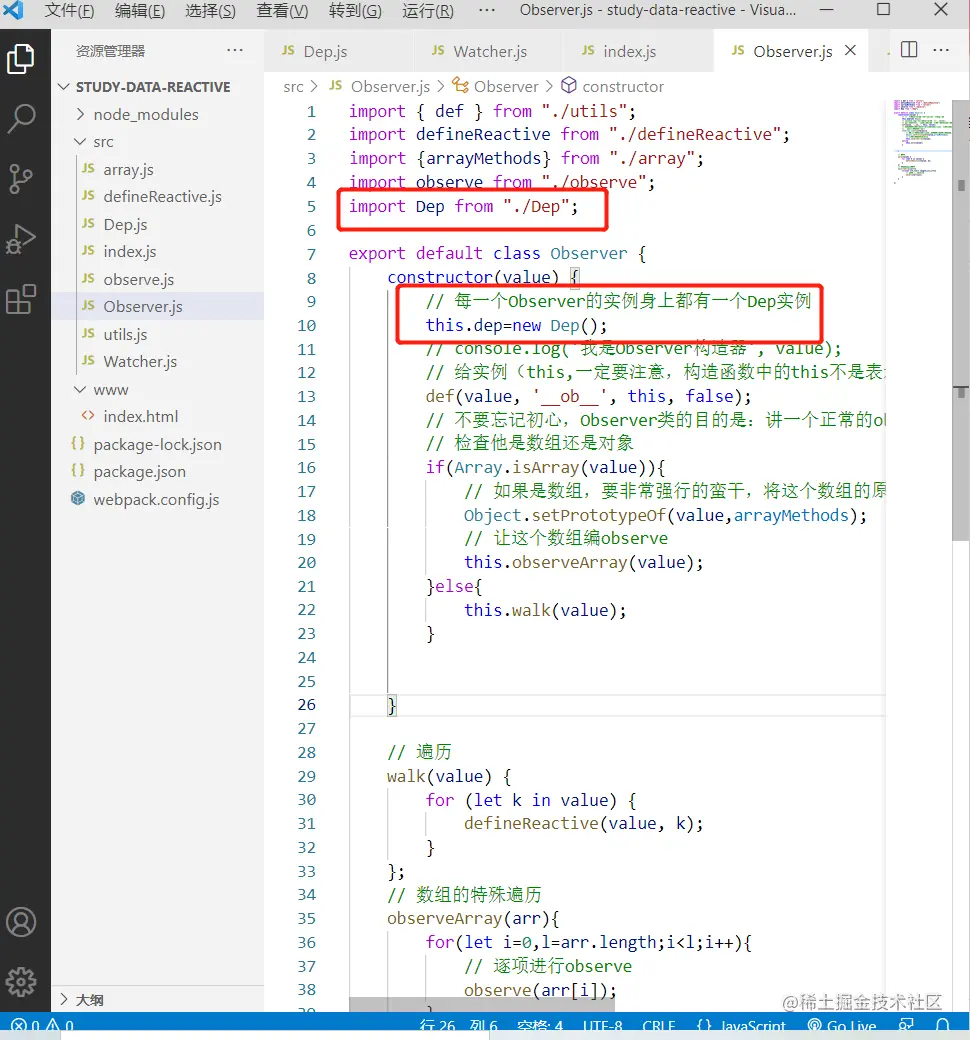Open webpack.config.js file

(158, 499)
